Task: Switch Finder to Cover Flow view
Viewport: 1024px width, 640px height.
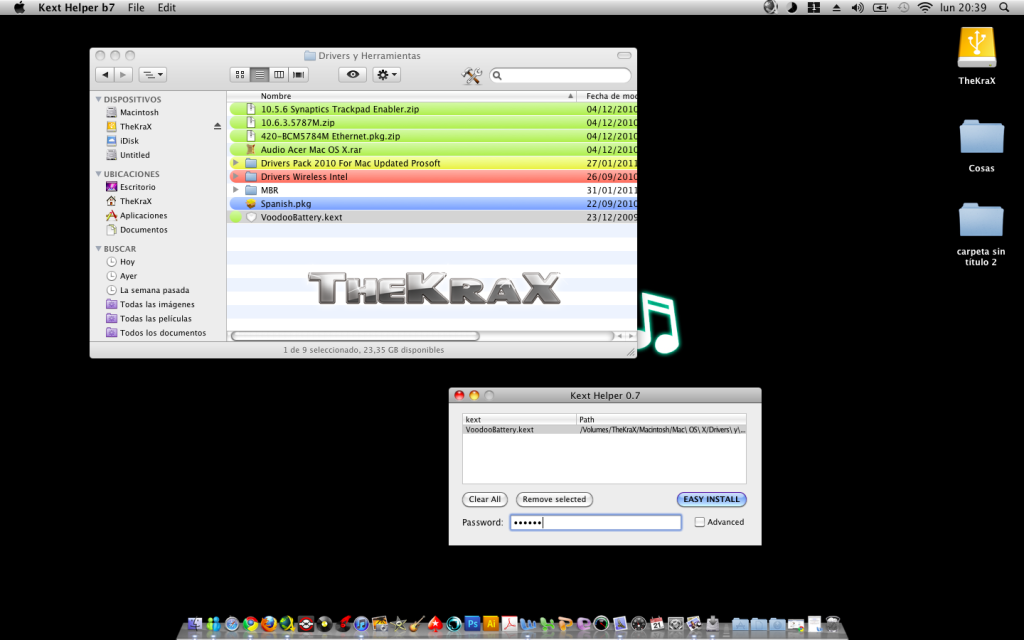Action: 298,74
